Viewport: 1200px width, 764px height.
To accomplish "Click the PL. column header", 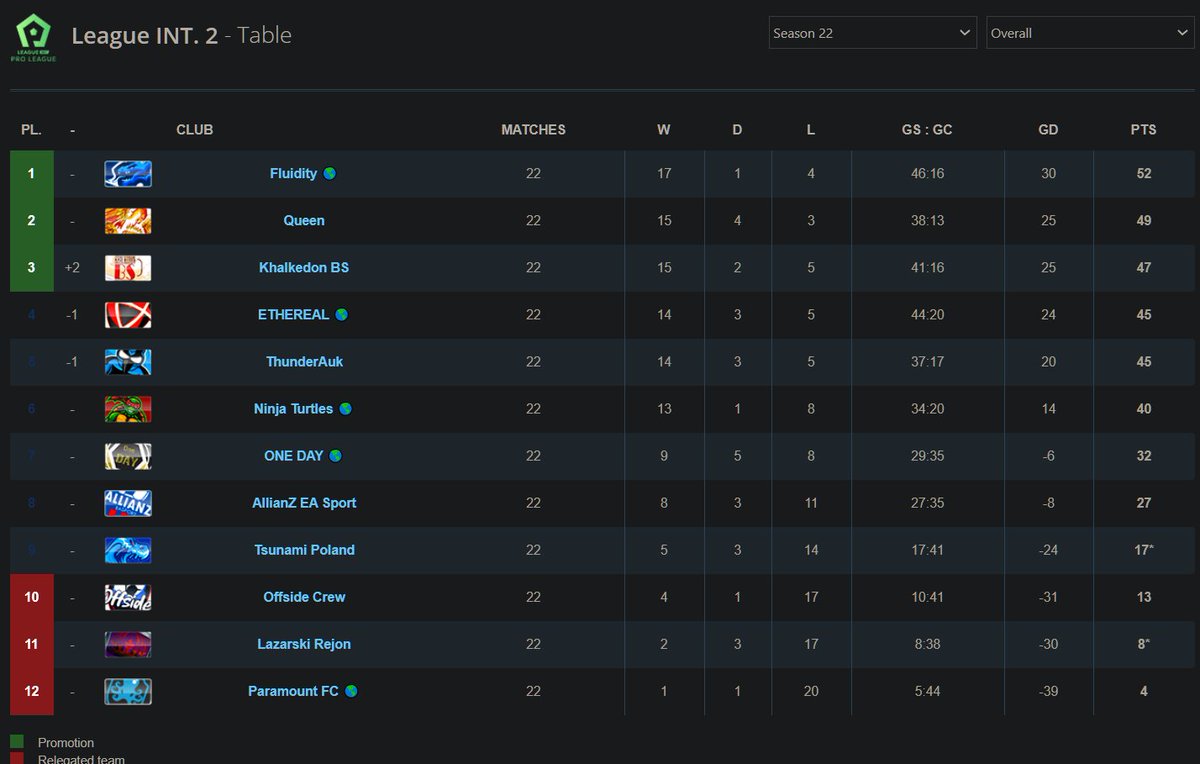I will tap(31, 130).
